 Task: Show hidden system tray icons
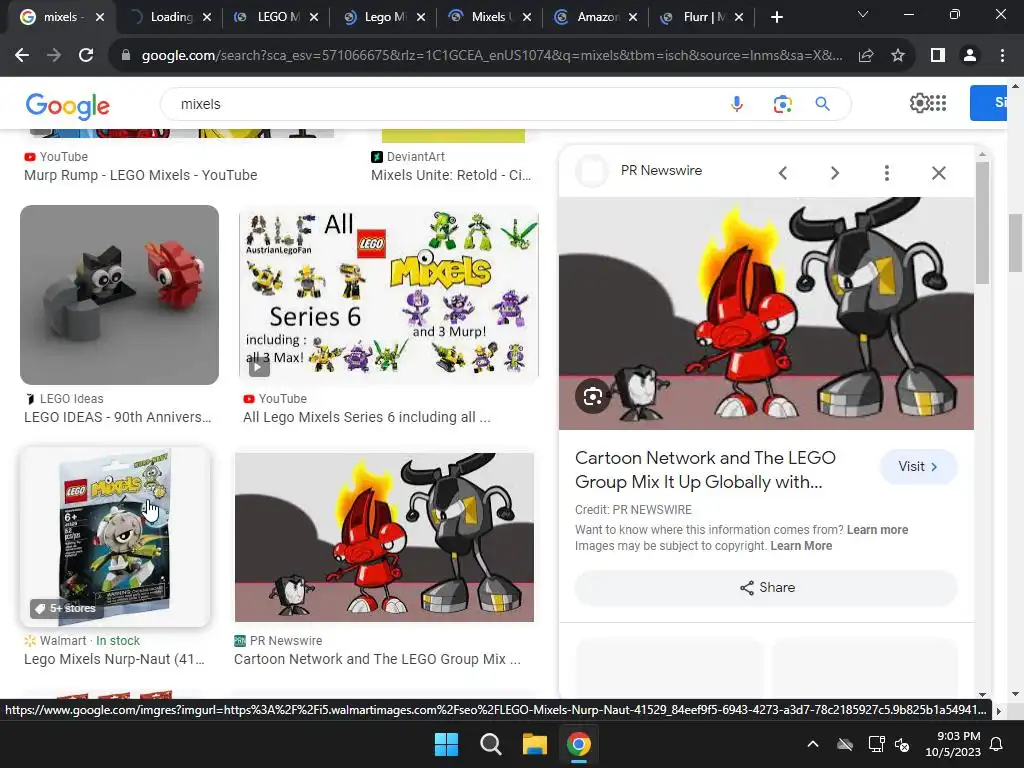[812, 744]
